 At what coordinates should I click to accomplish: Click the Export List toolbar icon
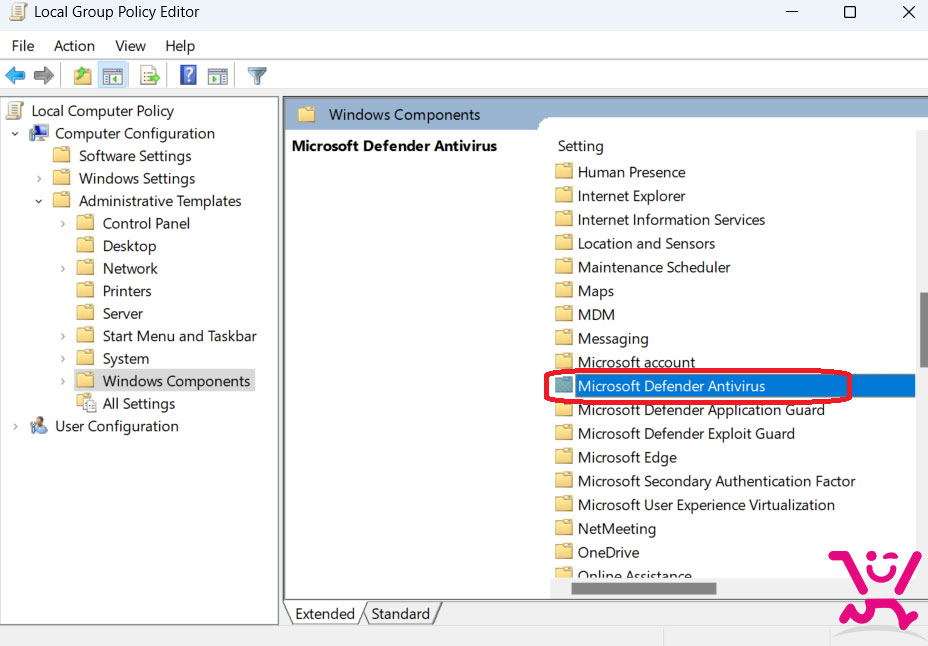pyautogui.click(x=150, y=76)
